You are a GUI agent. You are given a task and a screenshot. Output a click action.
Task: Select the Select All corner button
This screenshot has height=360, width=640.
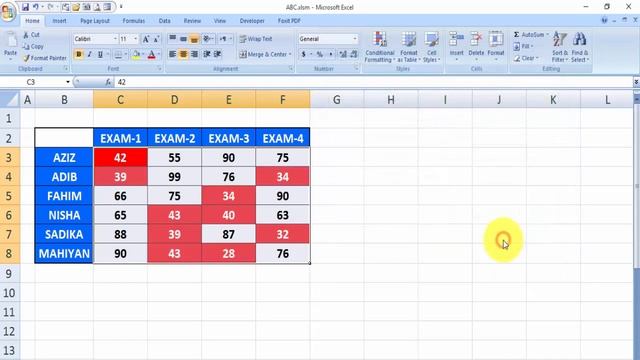[10, 100]
